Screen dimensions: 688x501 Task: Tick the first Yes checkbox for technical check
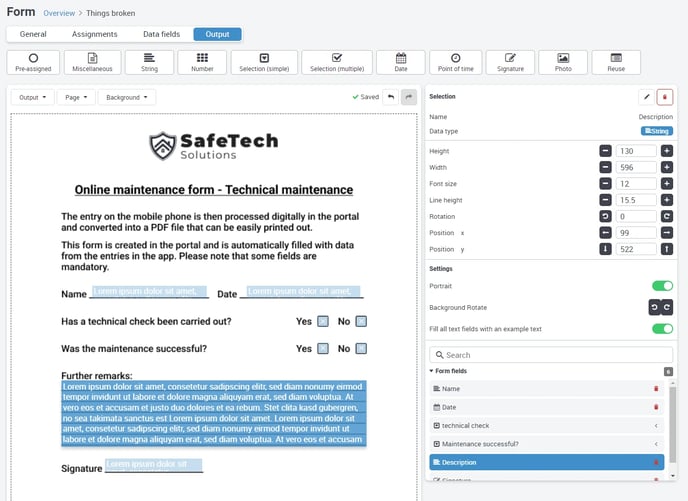323,322
